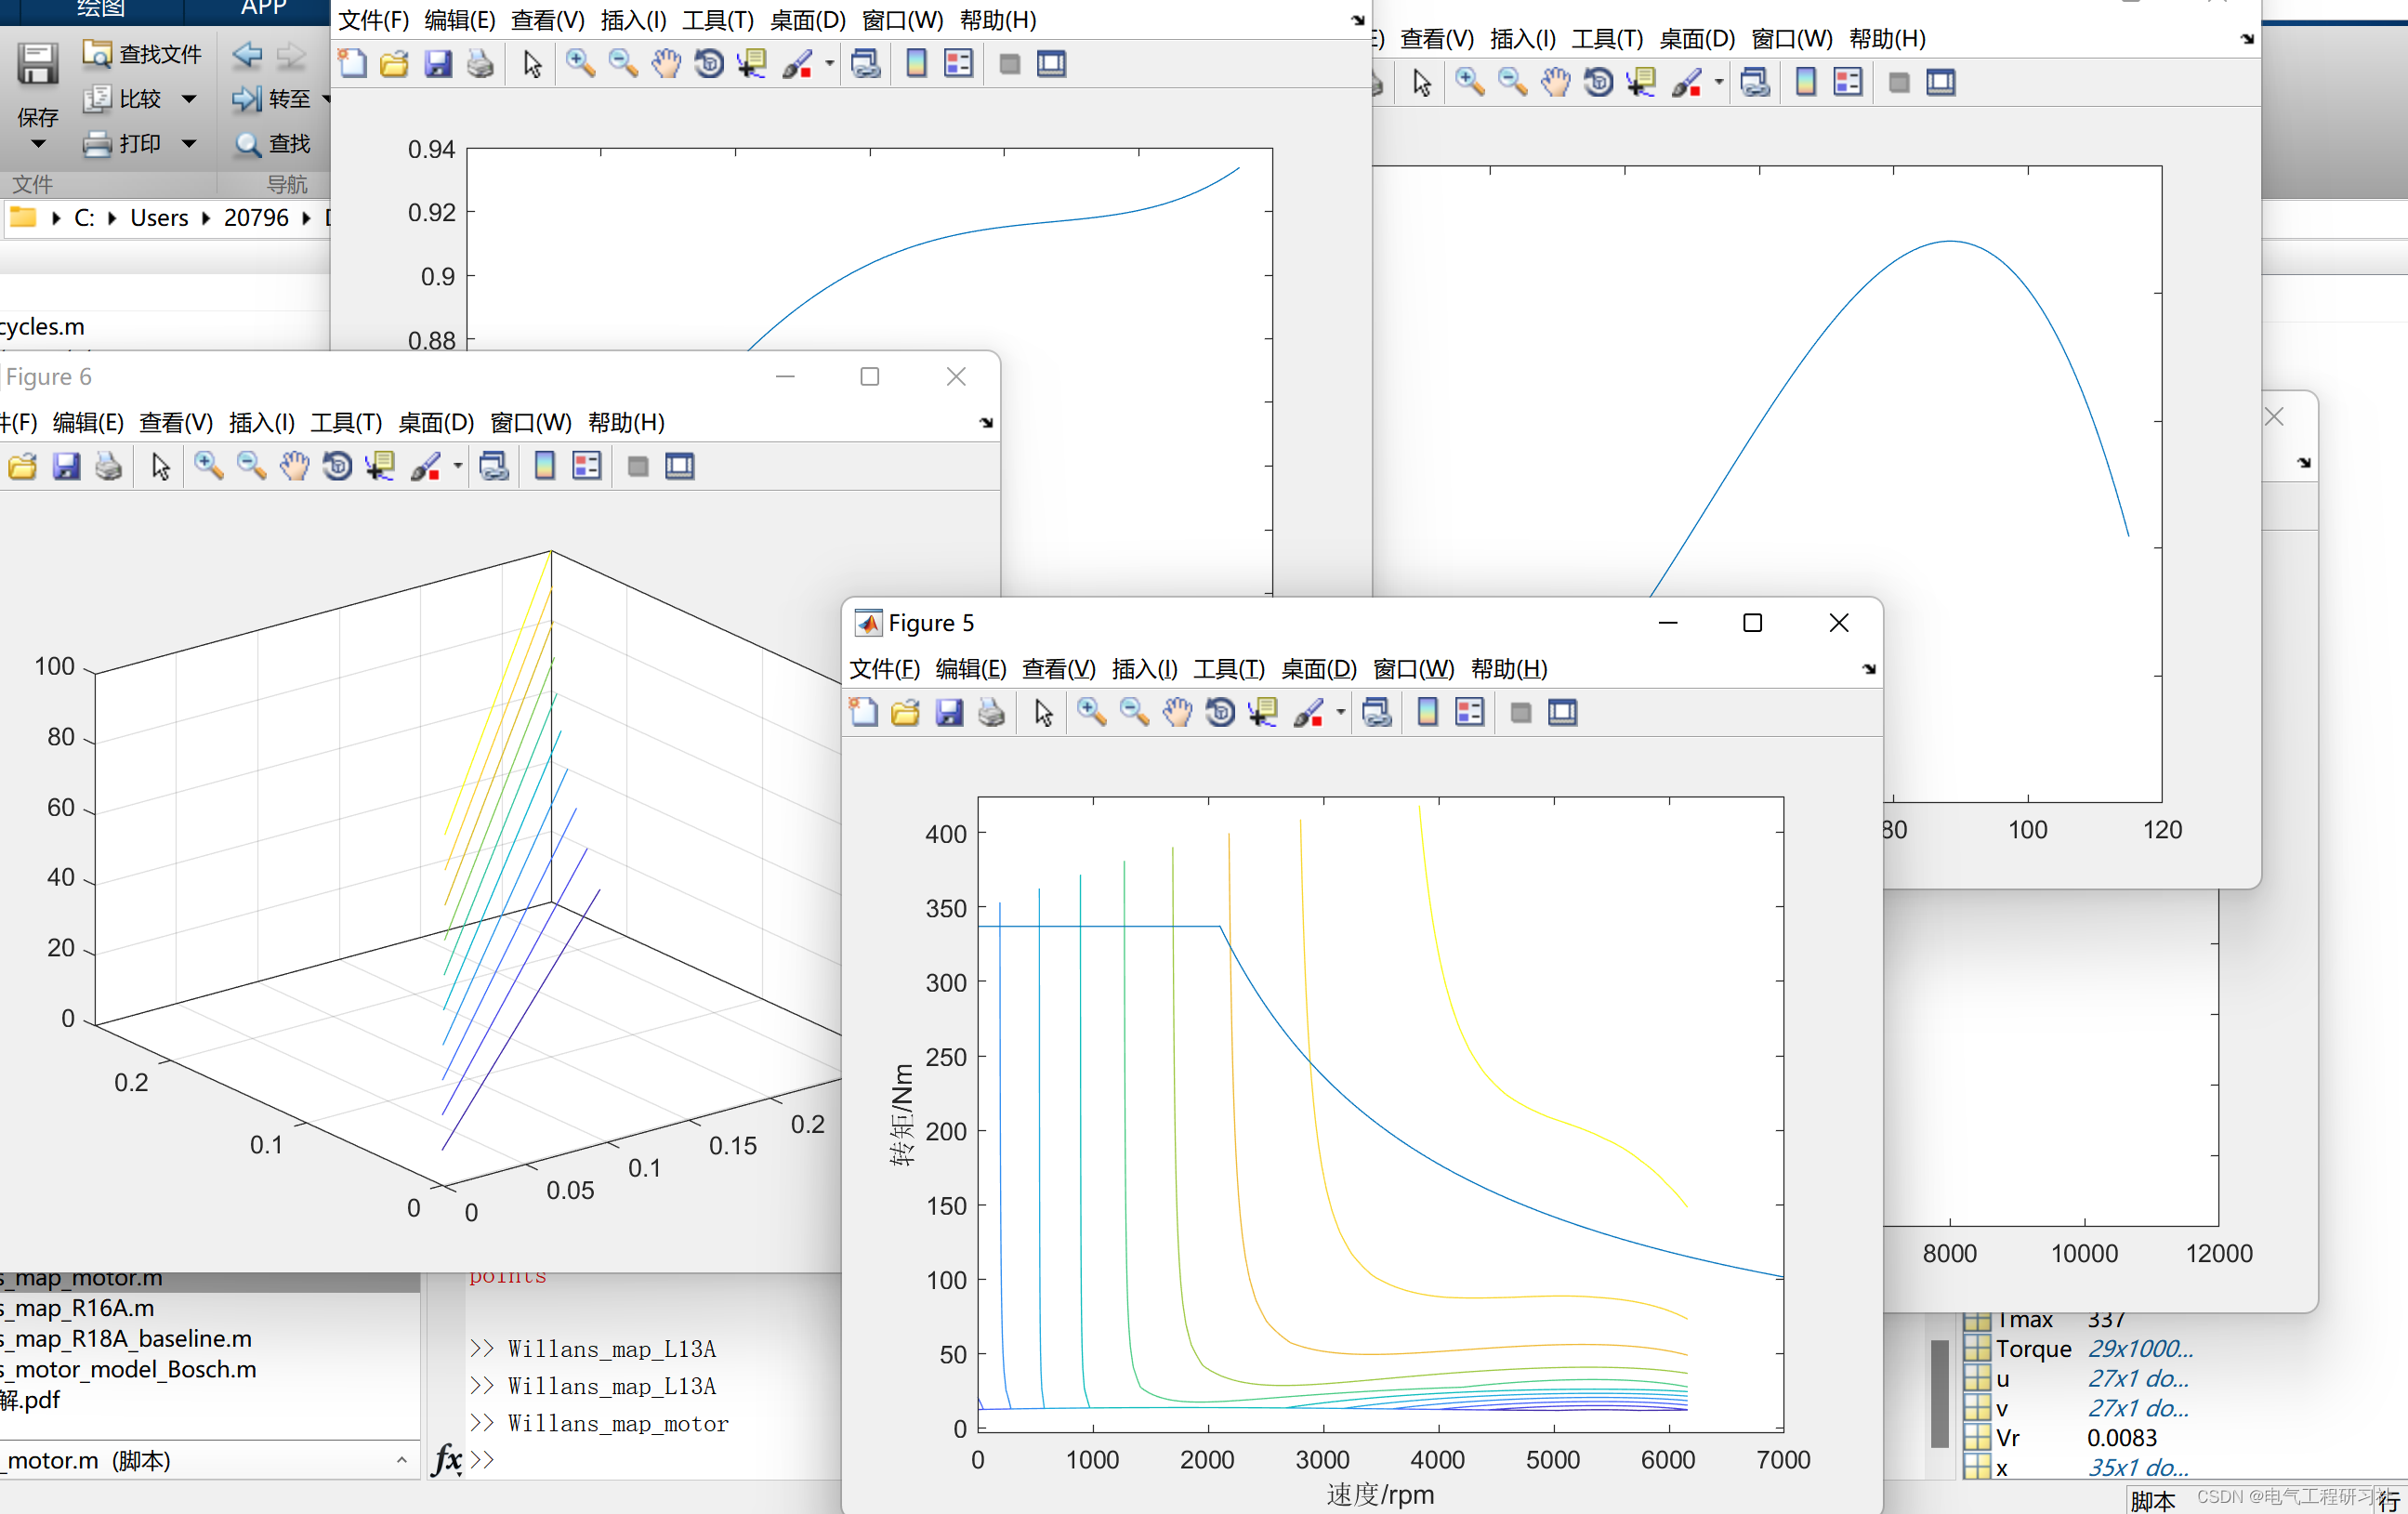Insert Legend in Figure 6
The width and height of the screenshot is (2408, 1514).
click(587, 466)
